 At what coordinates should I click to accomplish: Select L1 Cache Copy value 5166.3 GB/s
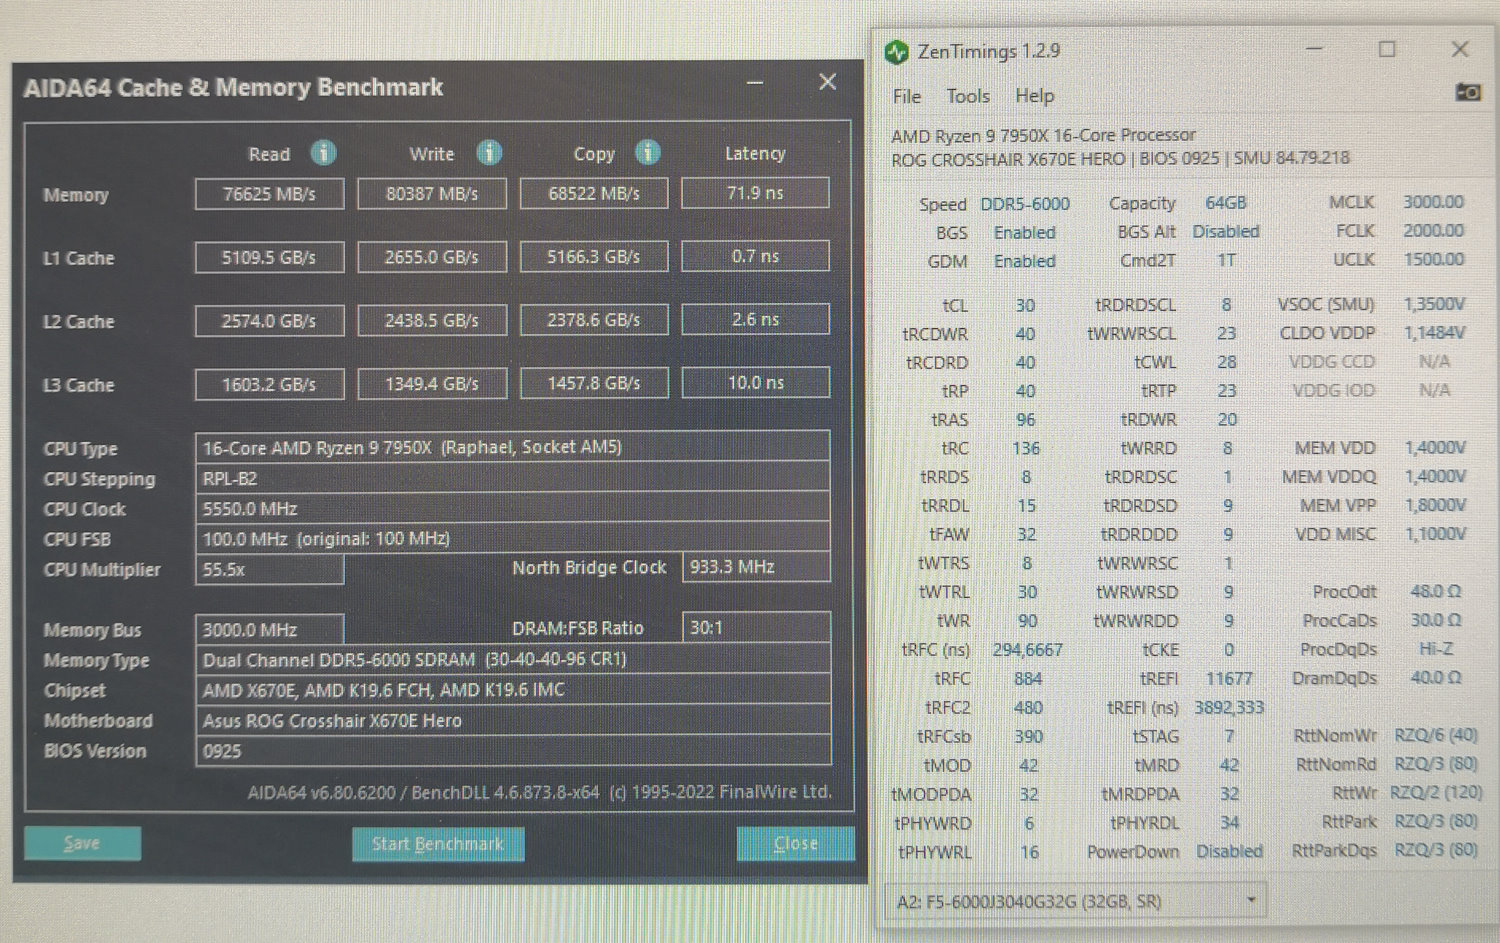(594, 256)
